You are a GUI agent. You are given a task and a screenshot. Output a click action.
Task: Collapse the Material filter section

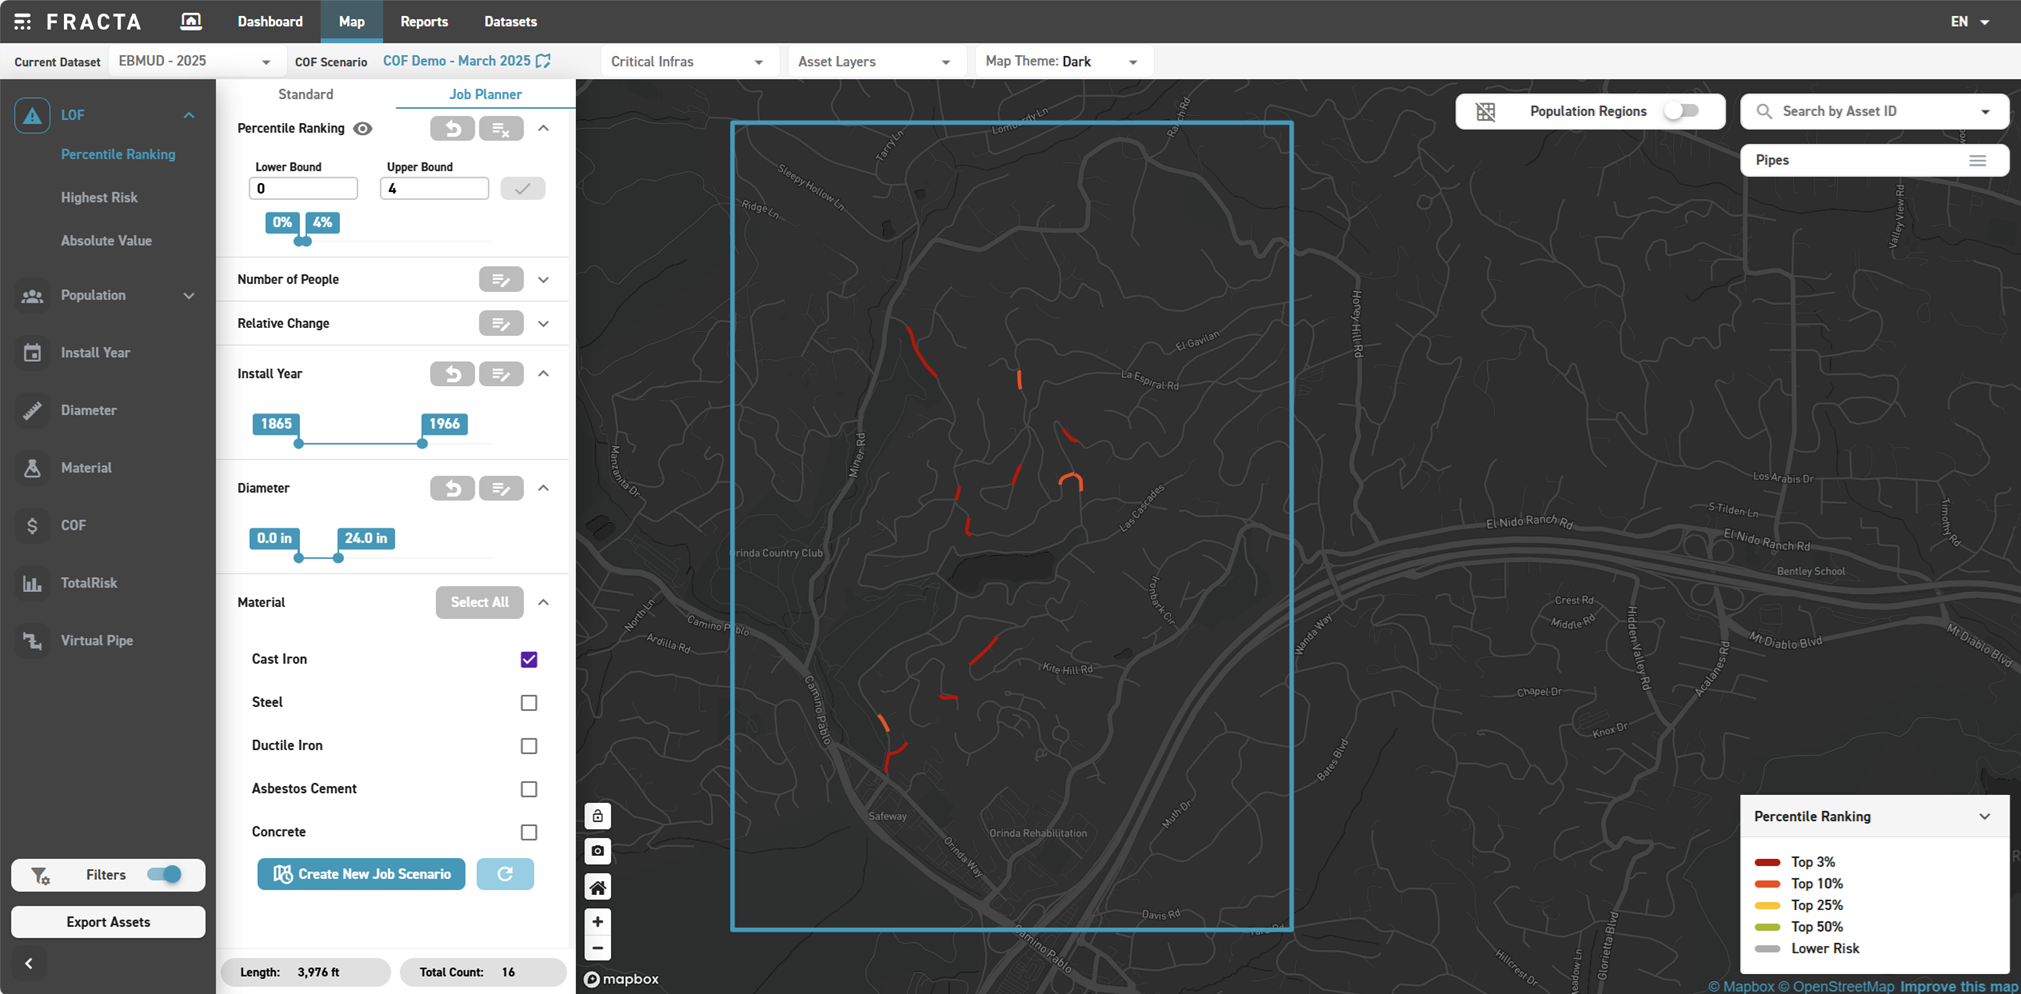[x=543, y=602]
